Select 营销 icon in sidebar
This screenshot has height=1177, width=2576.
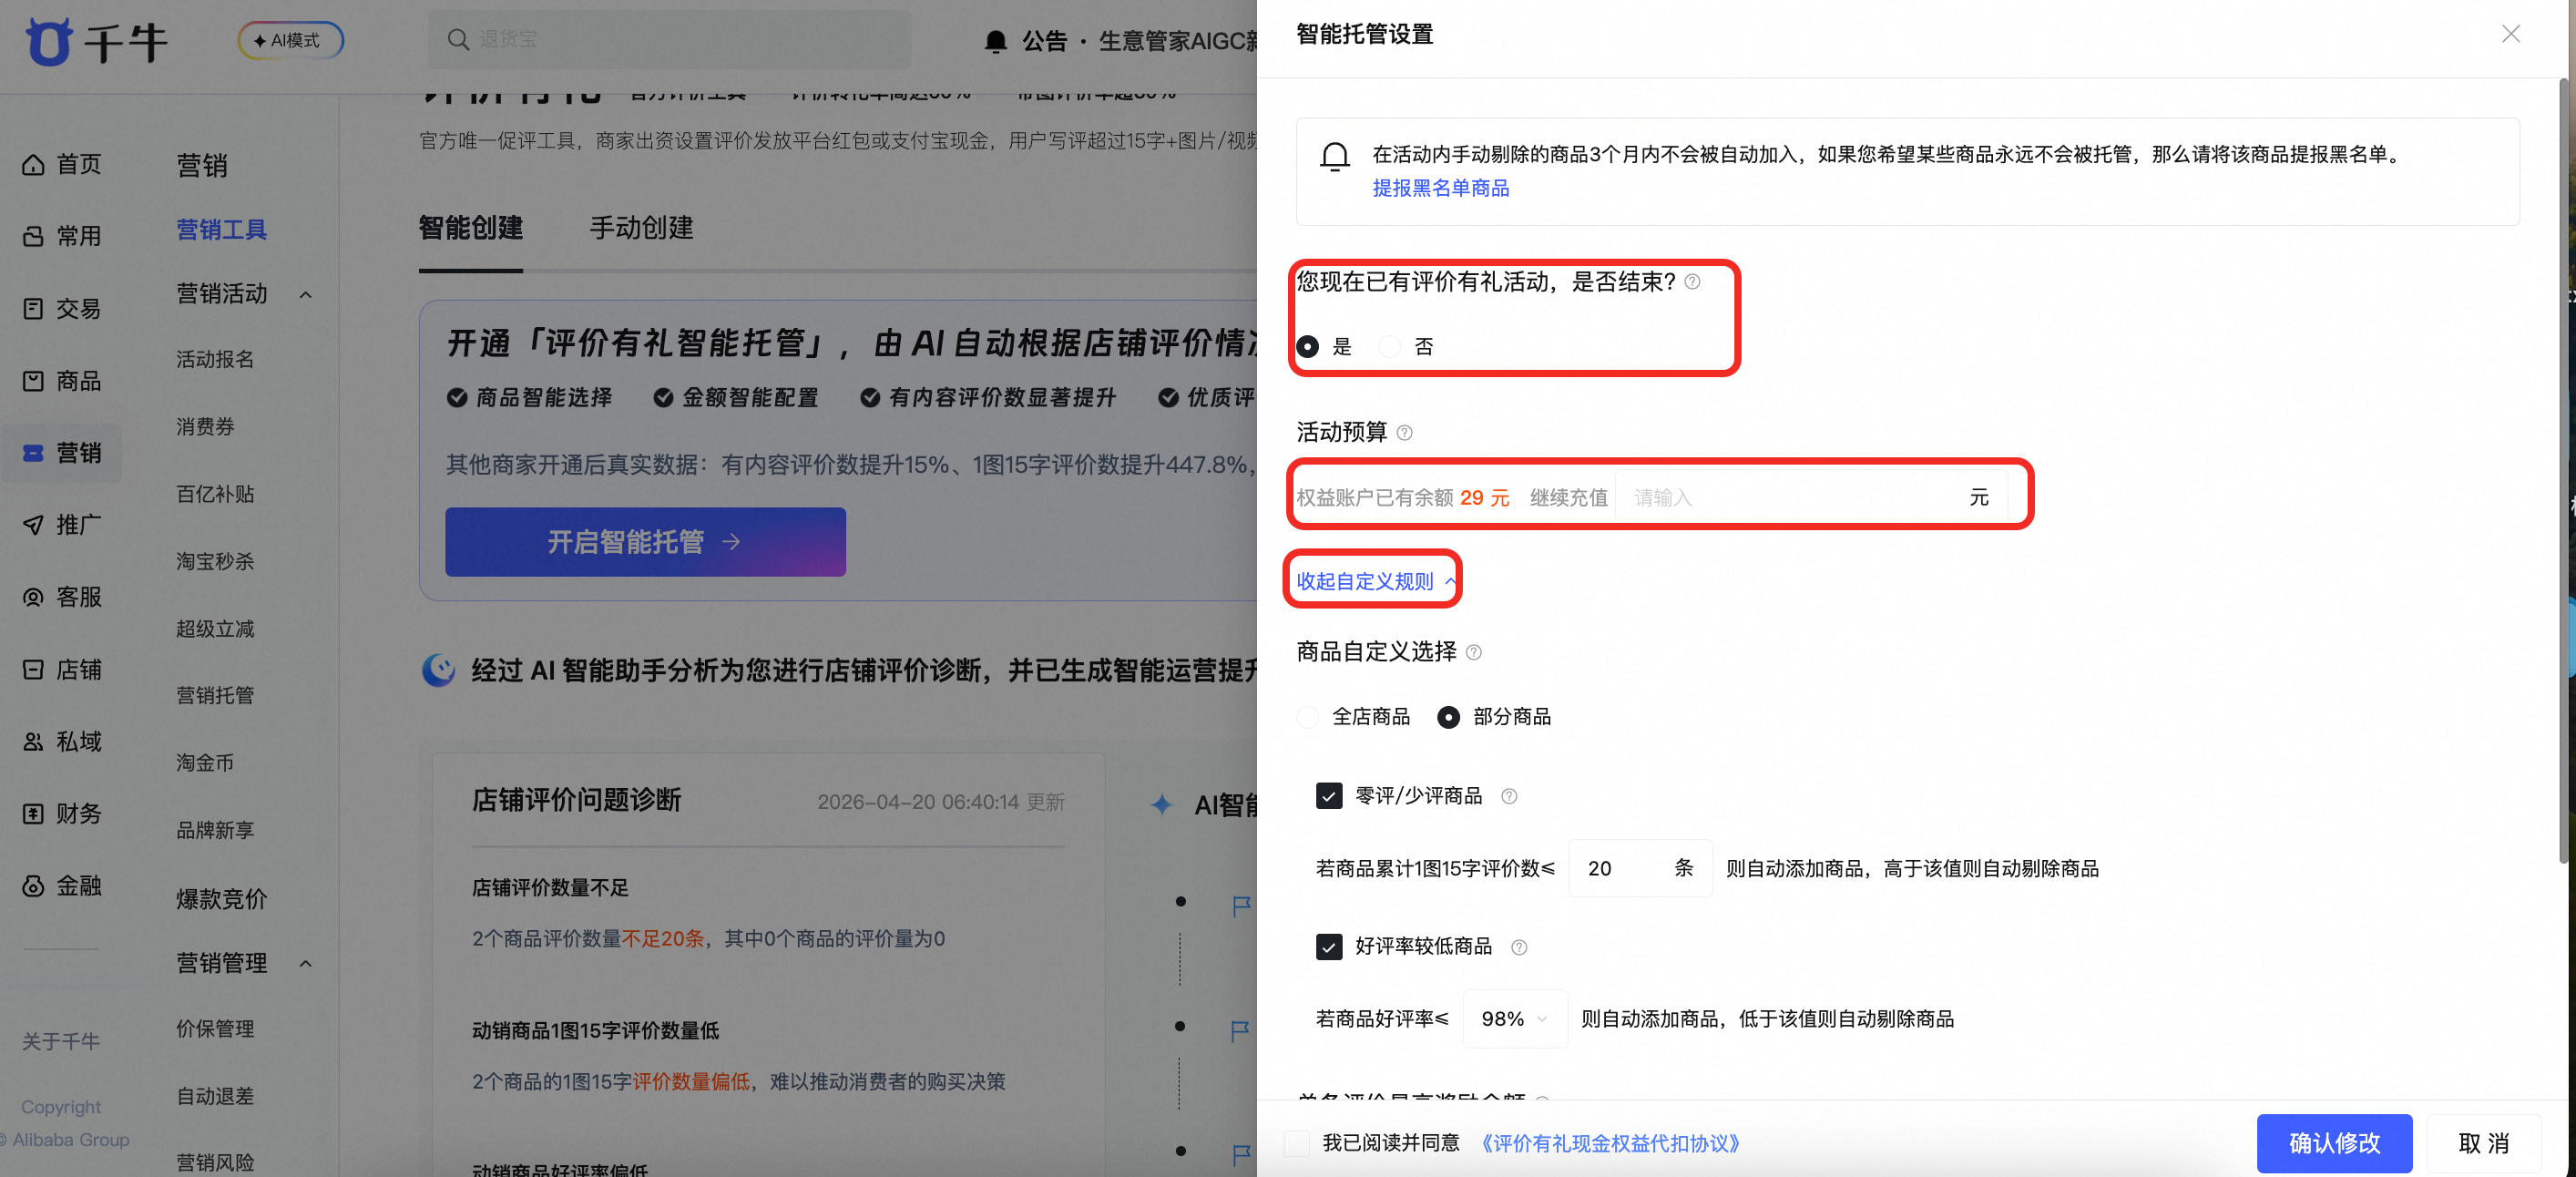pos(33,452)
